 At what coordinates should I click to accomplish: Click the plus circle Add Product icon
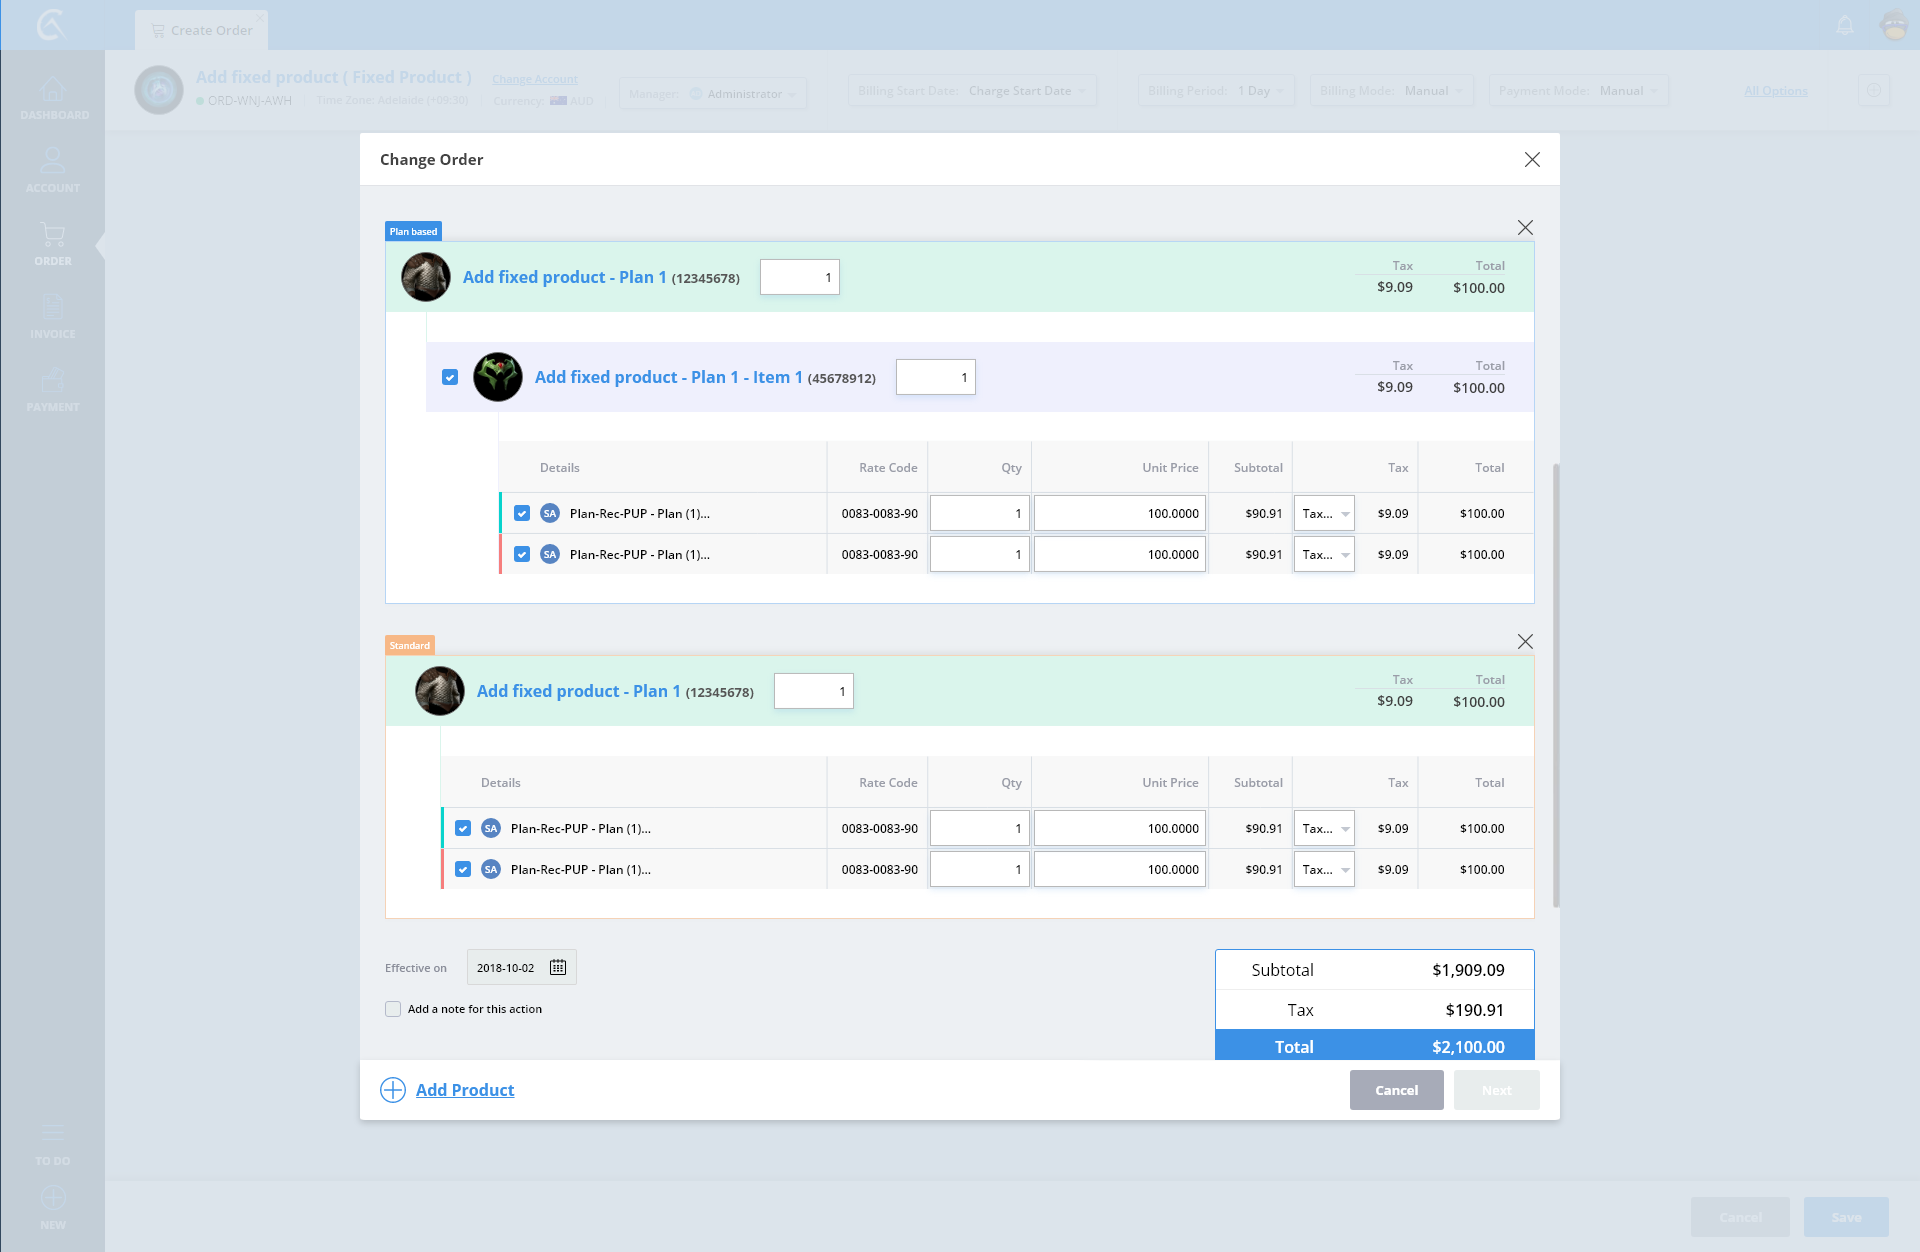pos(393,1090)
